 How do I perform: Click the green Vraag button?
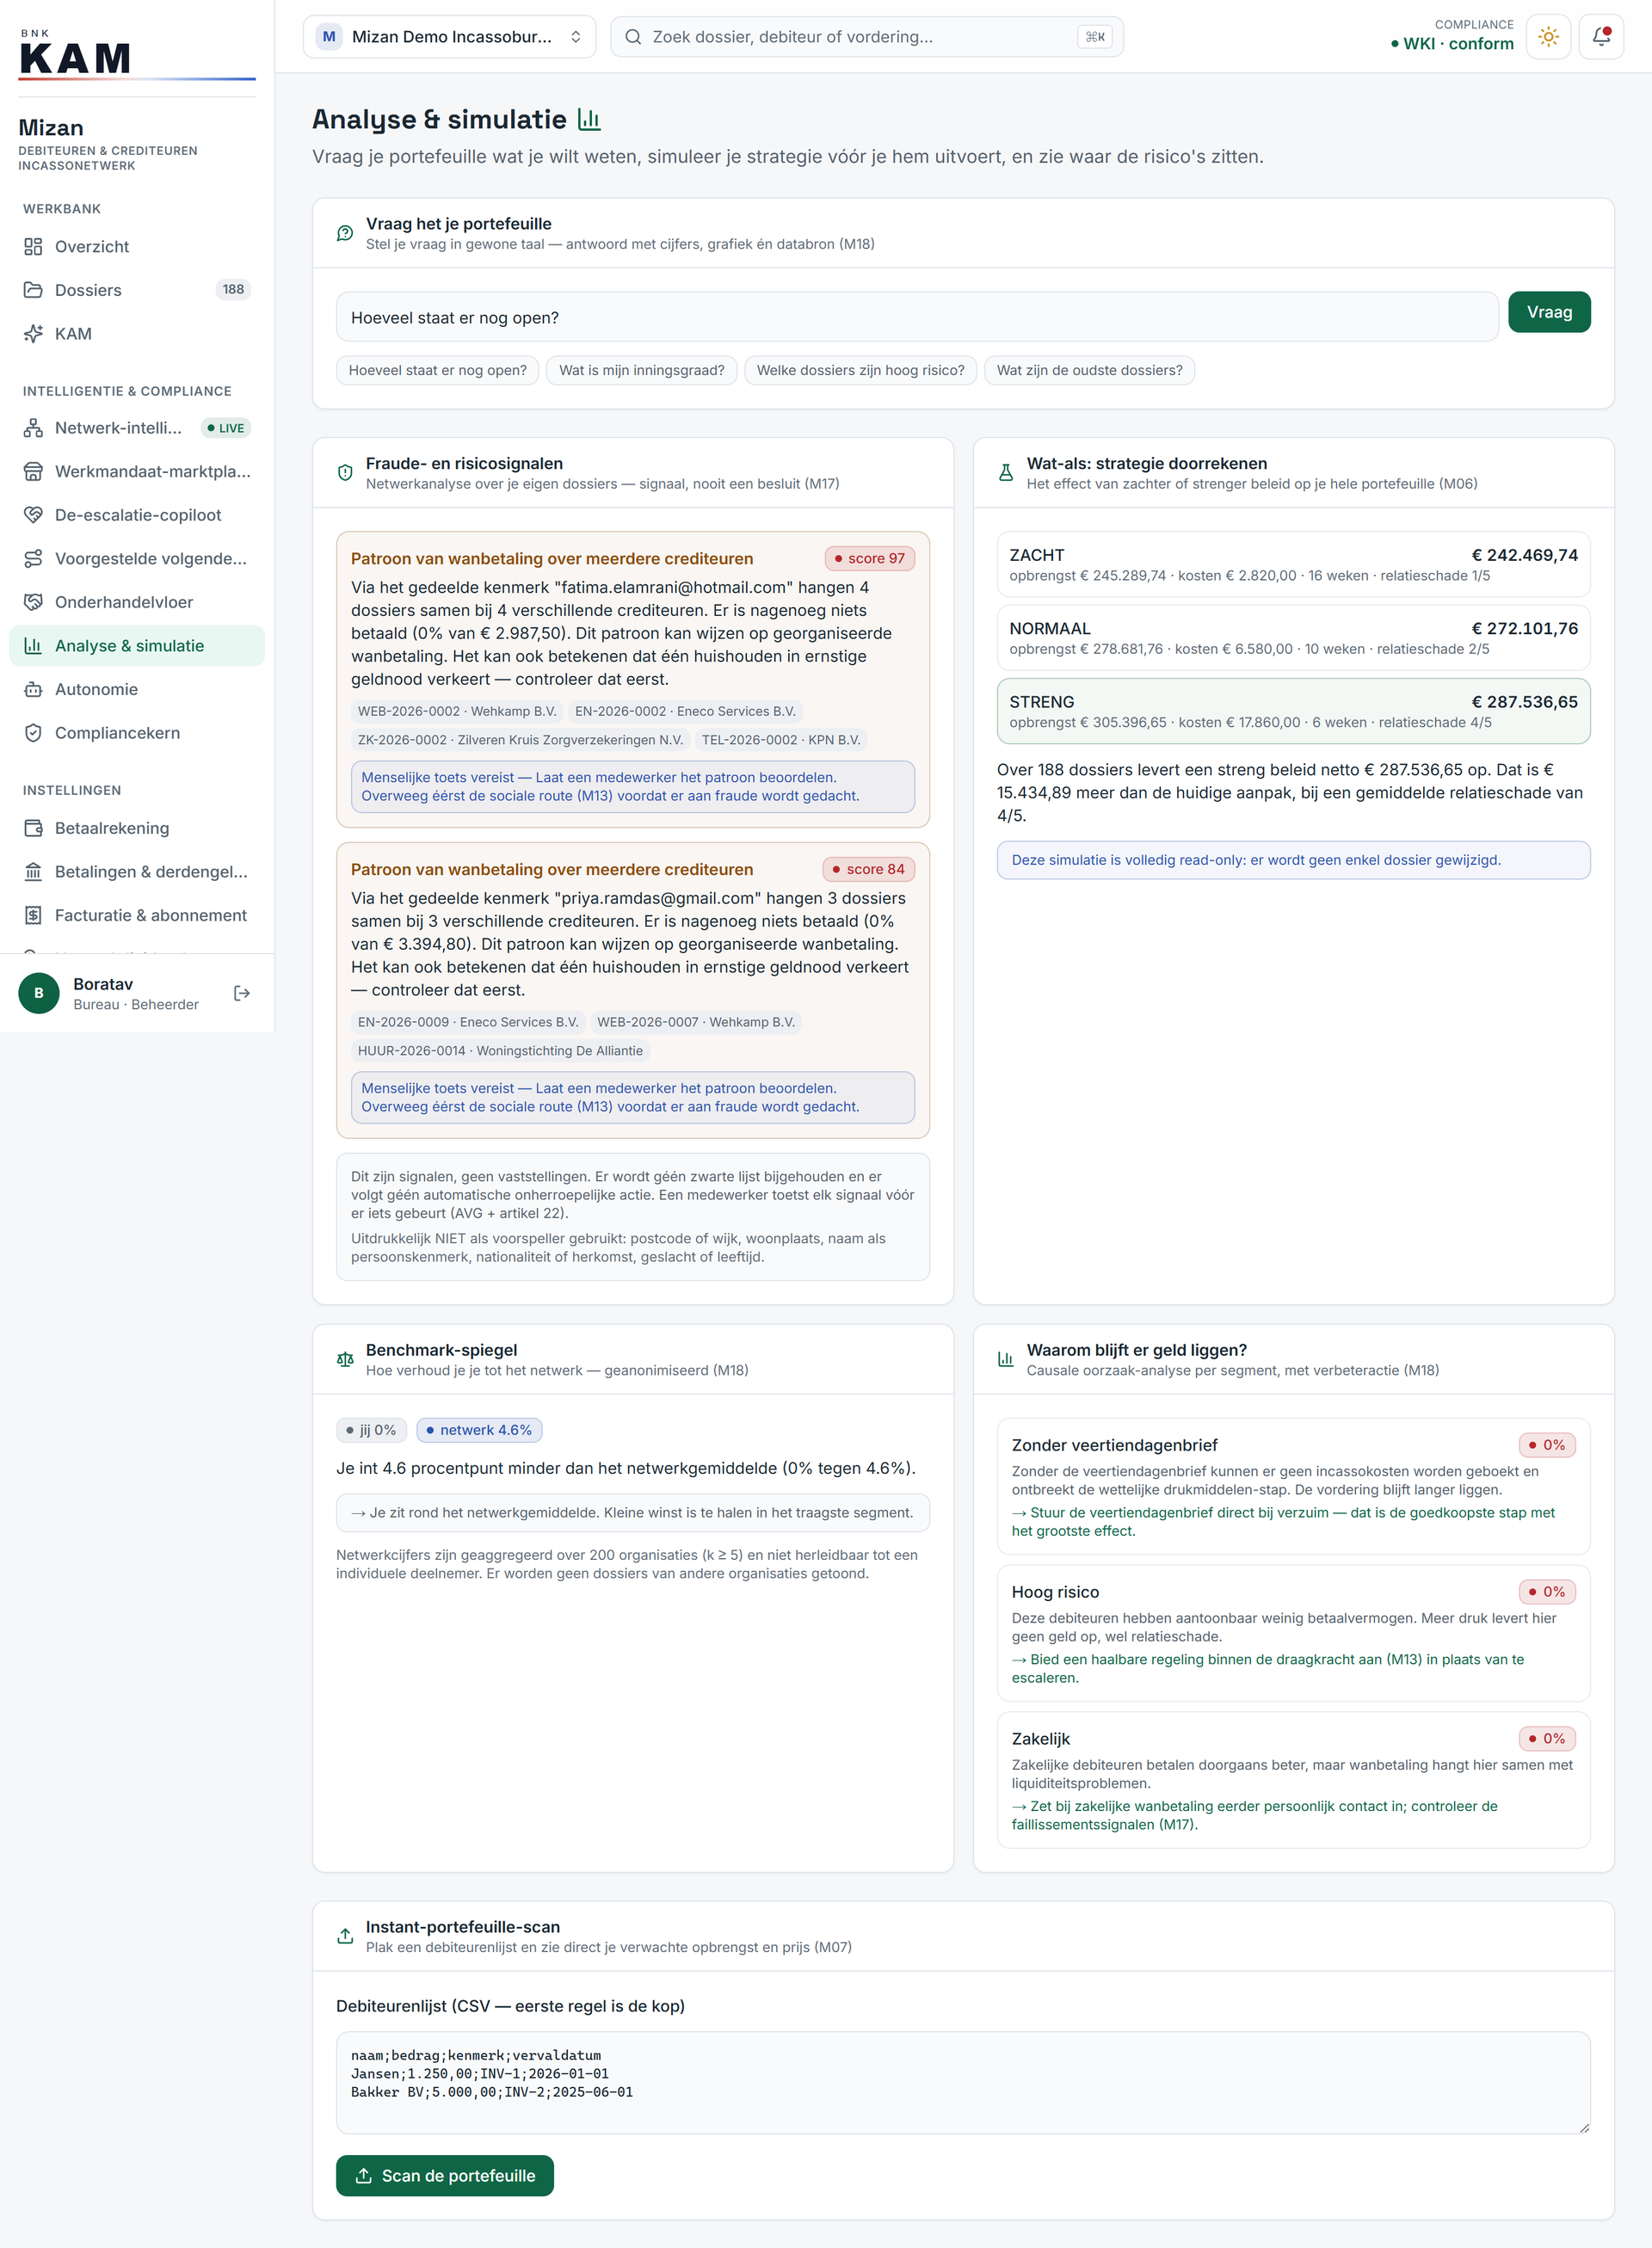[x=1549, y=312]
